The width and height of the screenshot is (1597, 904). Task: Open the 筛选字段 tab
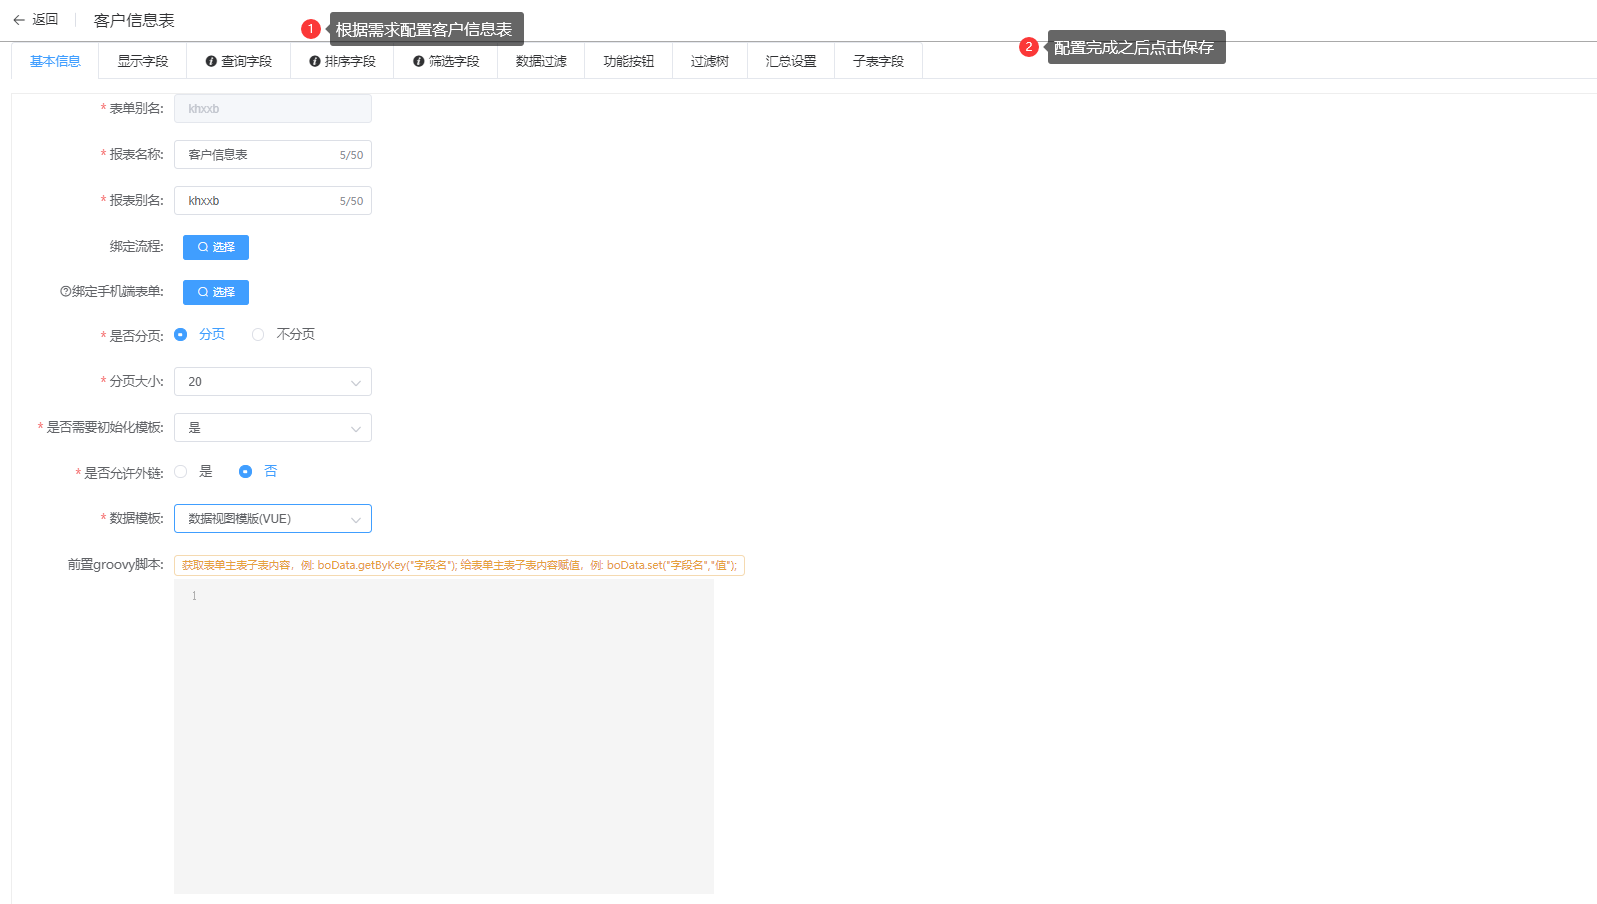(x=446, y=61)
